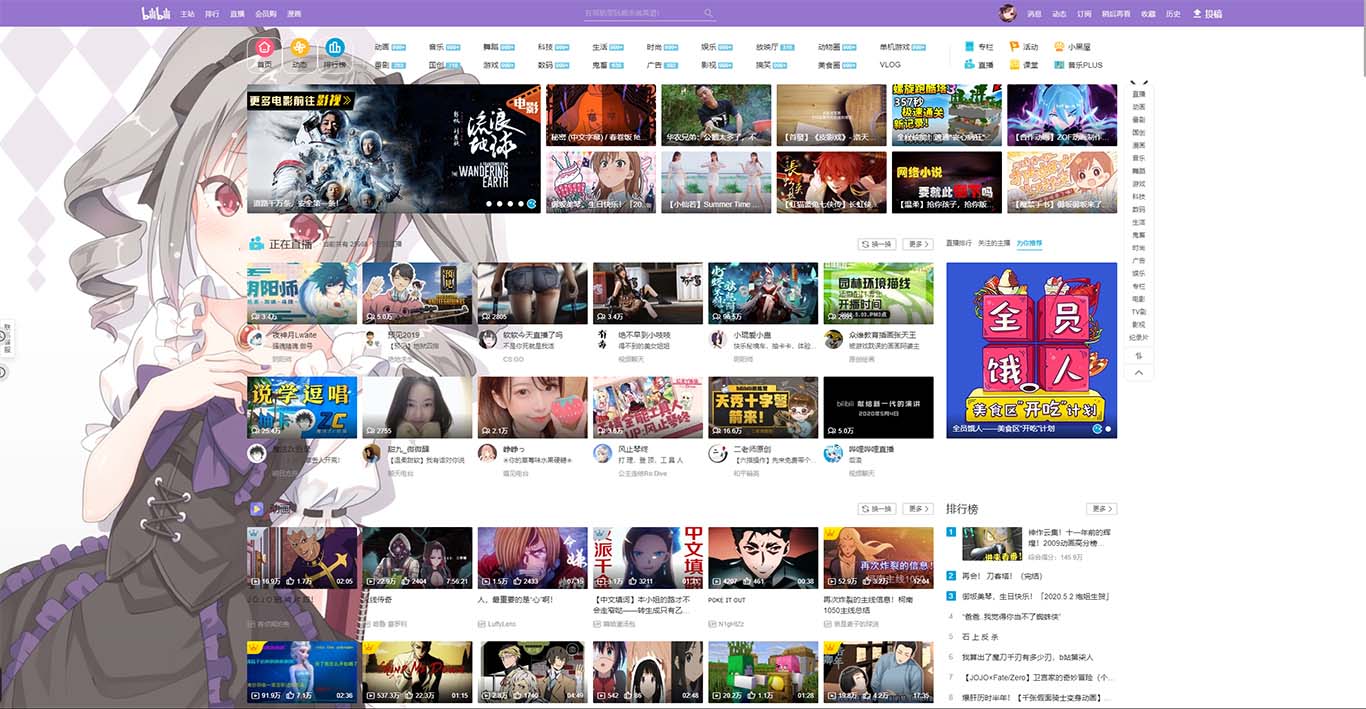Click the search magnifier icon
This screenshot has width=1366, height=709.
pyautogui.click(x=709, y=14)
